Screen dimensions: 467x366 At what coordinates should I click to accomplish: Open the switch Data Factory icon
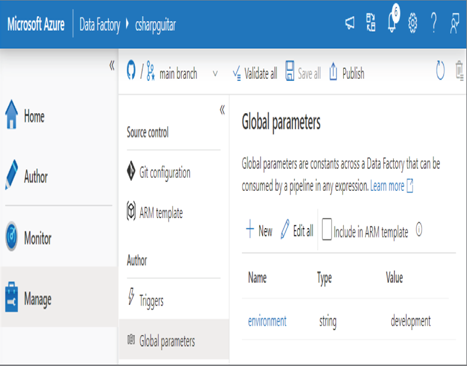[371, 23]
